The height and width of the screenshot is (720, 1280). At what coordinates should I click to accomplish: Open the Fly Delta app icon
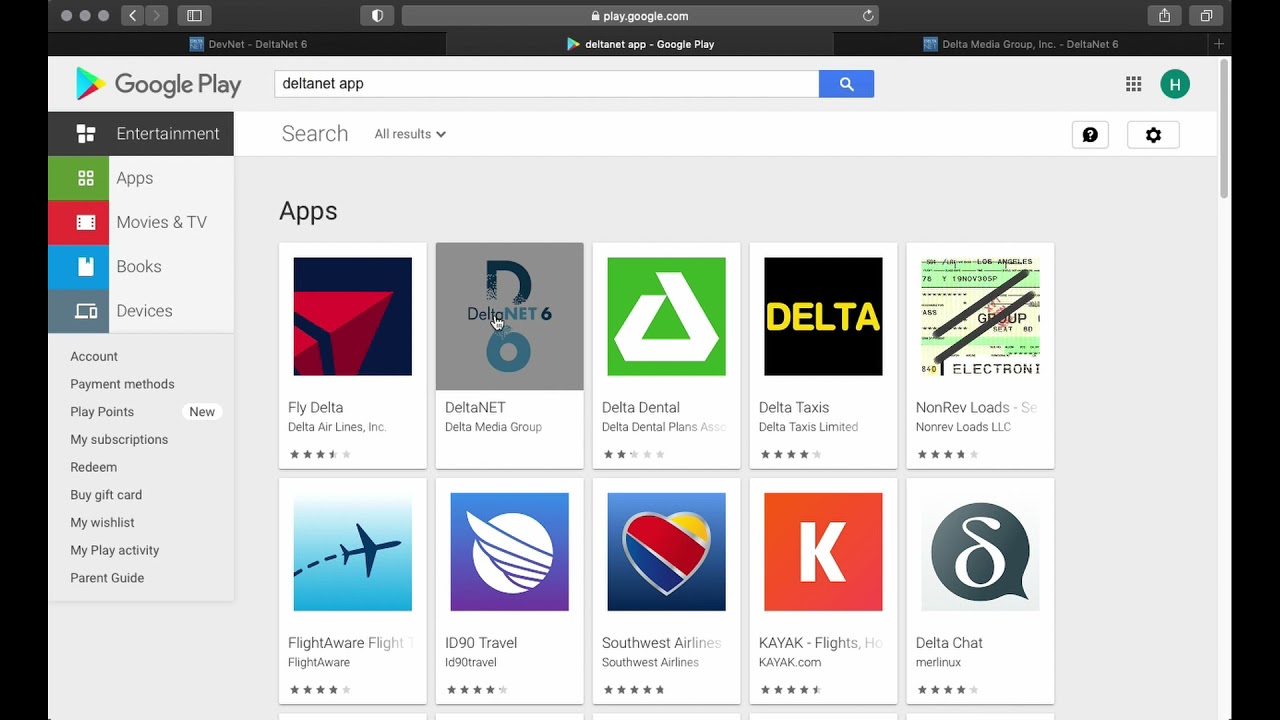tap(352, 316)
